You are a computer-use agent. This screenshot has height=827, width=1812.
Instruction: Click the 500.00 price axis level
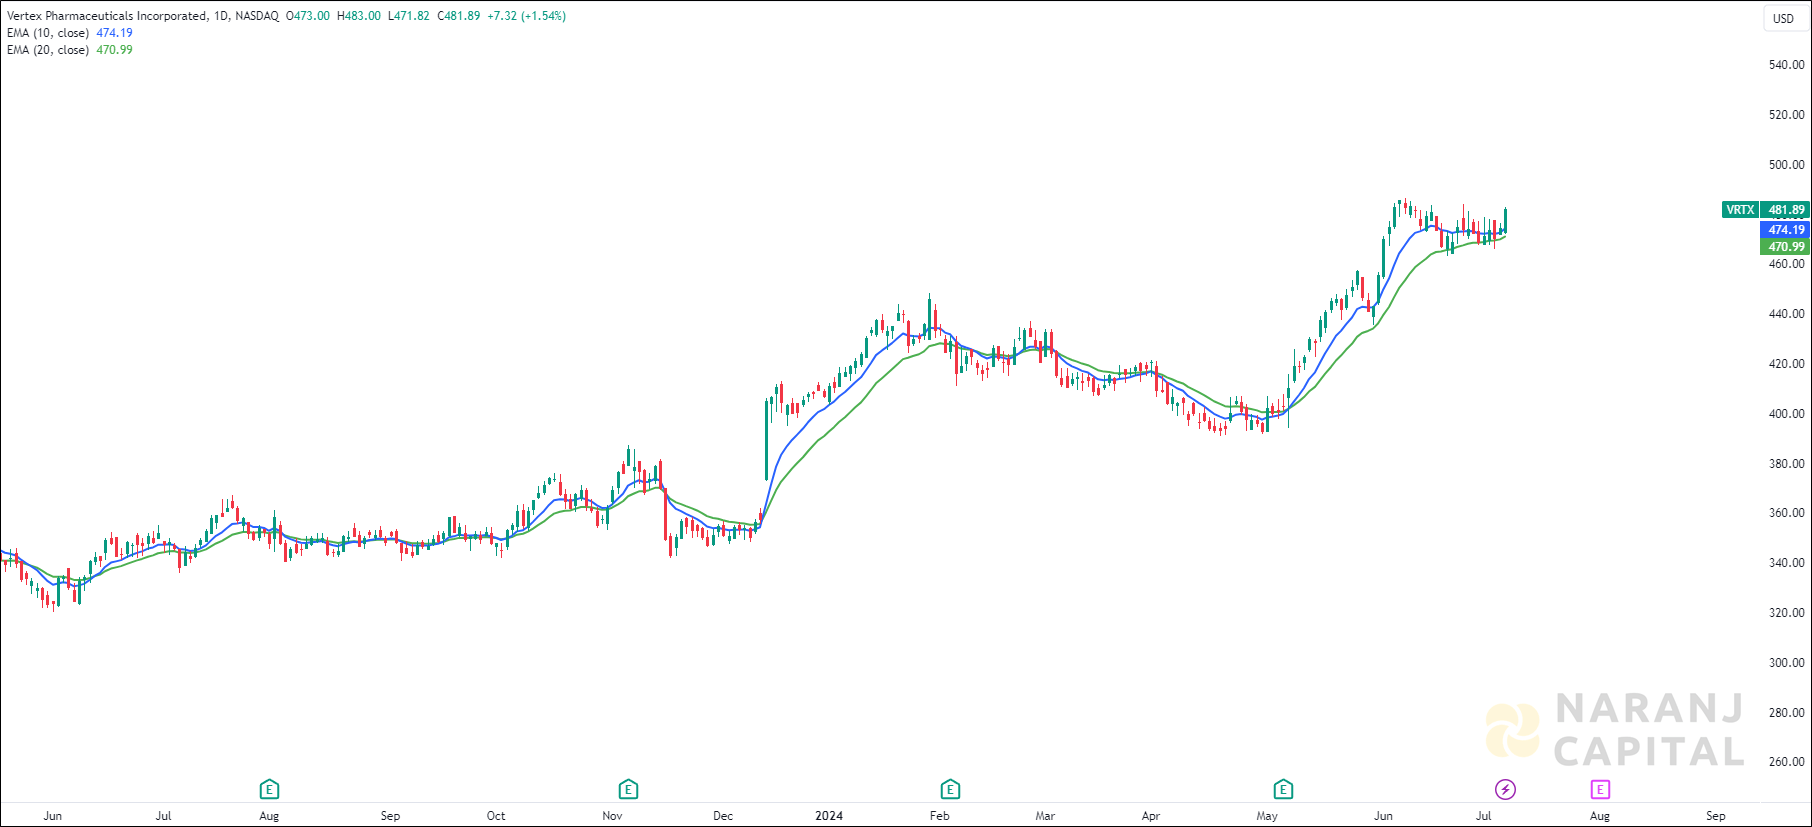[1786, 165]
